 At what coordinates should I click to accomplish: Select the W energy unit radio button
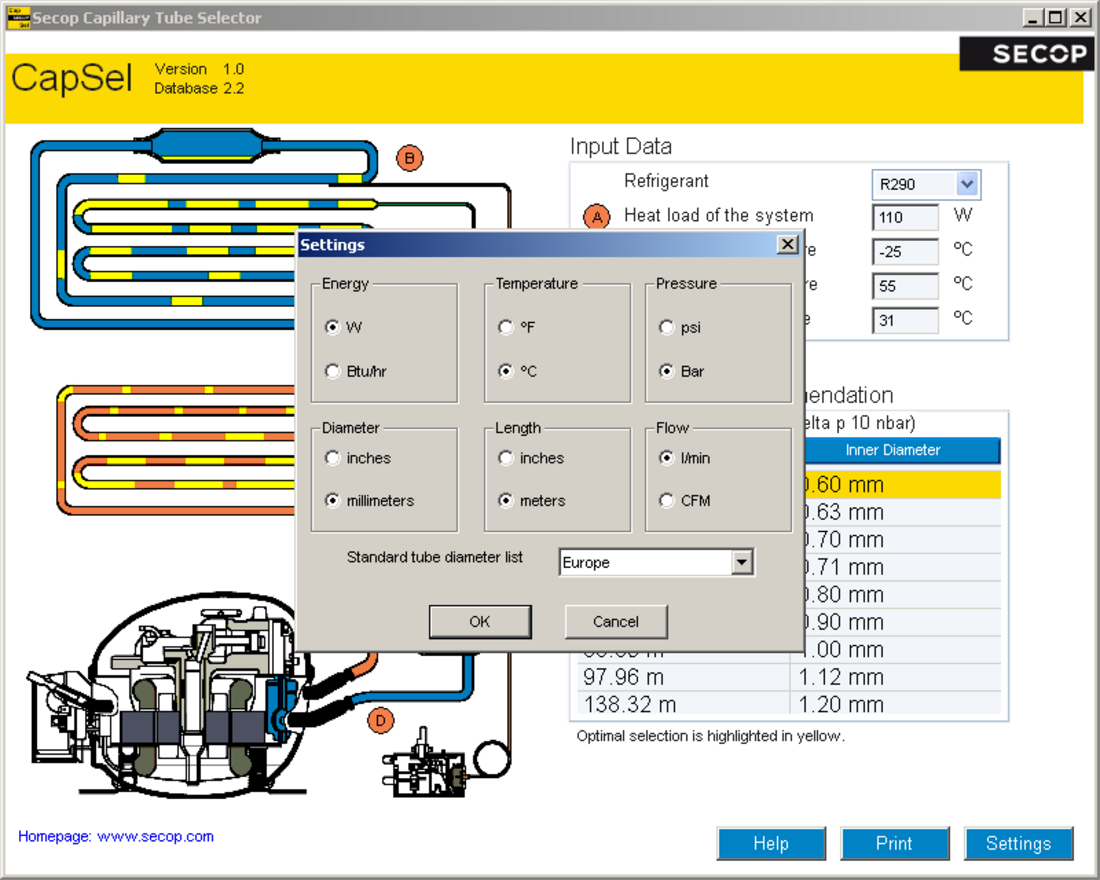333,327
